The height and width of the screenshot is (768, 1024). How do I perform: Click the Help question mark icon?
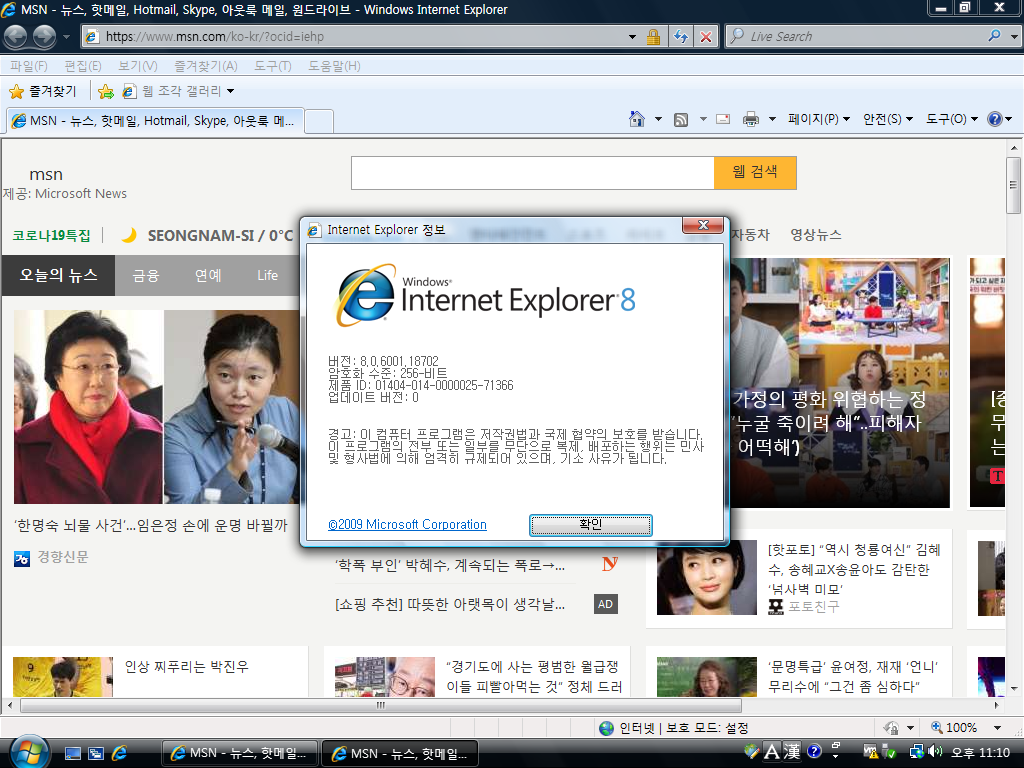tap(995, 119)
